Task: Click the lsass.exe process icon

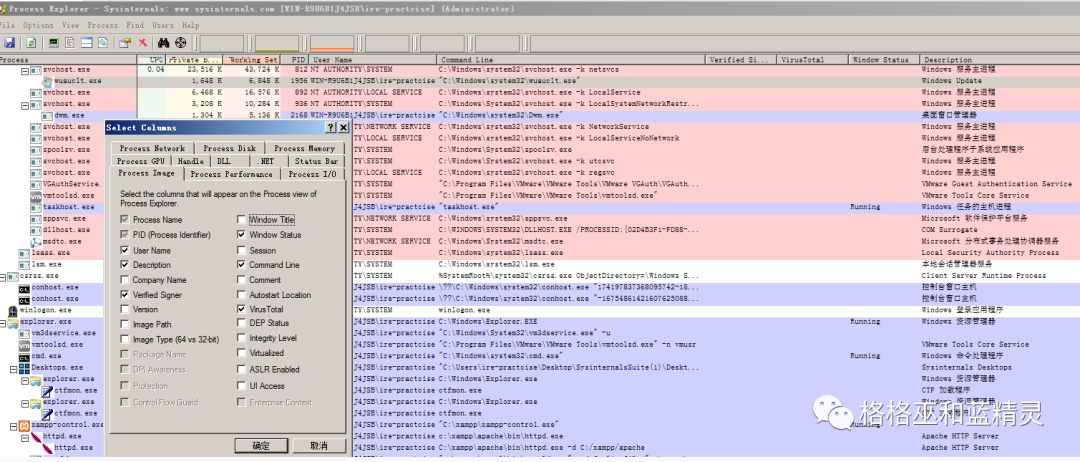Action: [x=25, y=253]
